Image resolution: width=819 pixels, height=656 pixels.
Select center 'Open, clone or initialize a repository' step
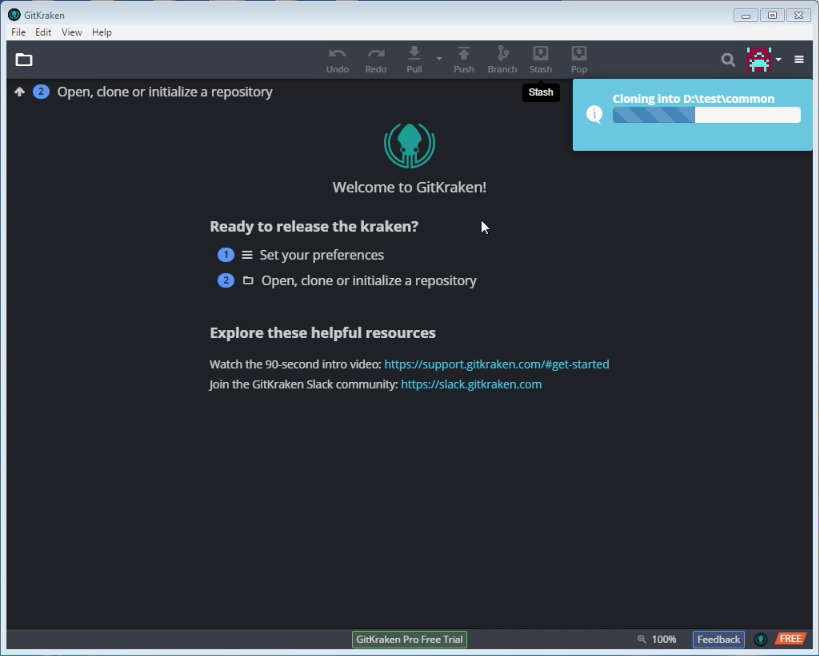[369, 280]
